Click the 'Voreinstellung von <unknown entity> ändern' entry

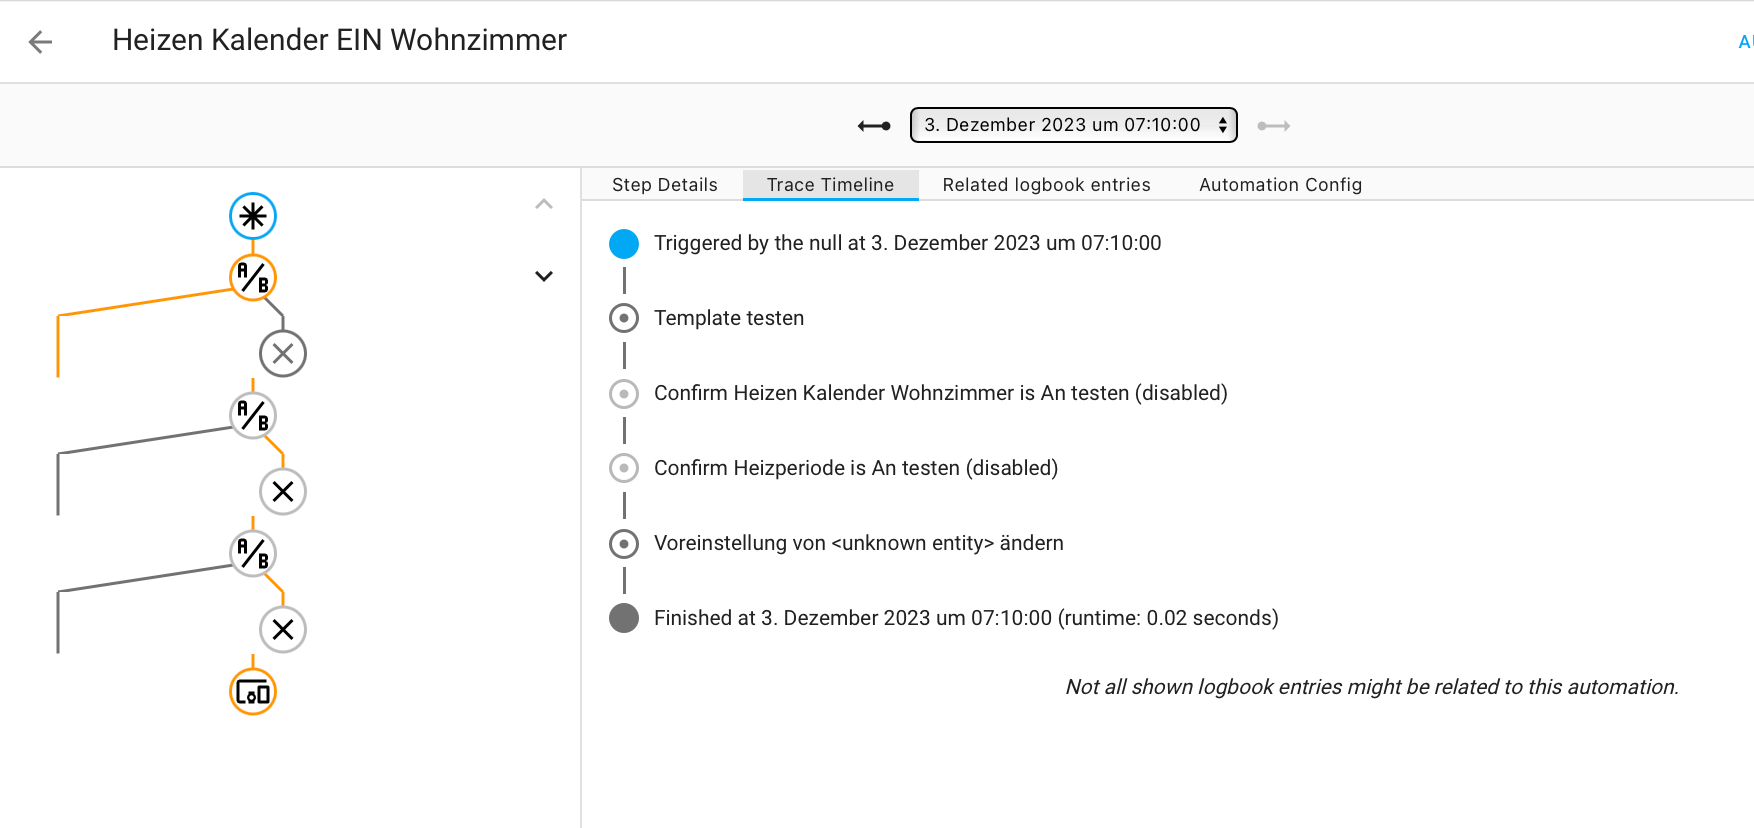point(858,543)
